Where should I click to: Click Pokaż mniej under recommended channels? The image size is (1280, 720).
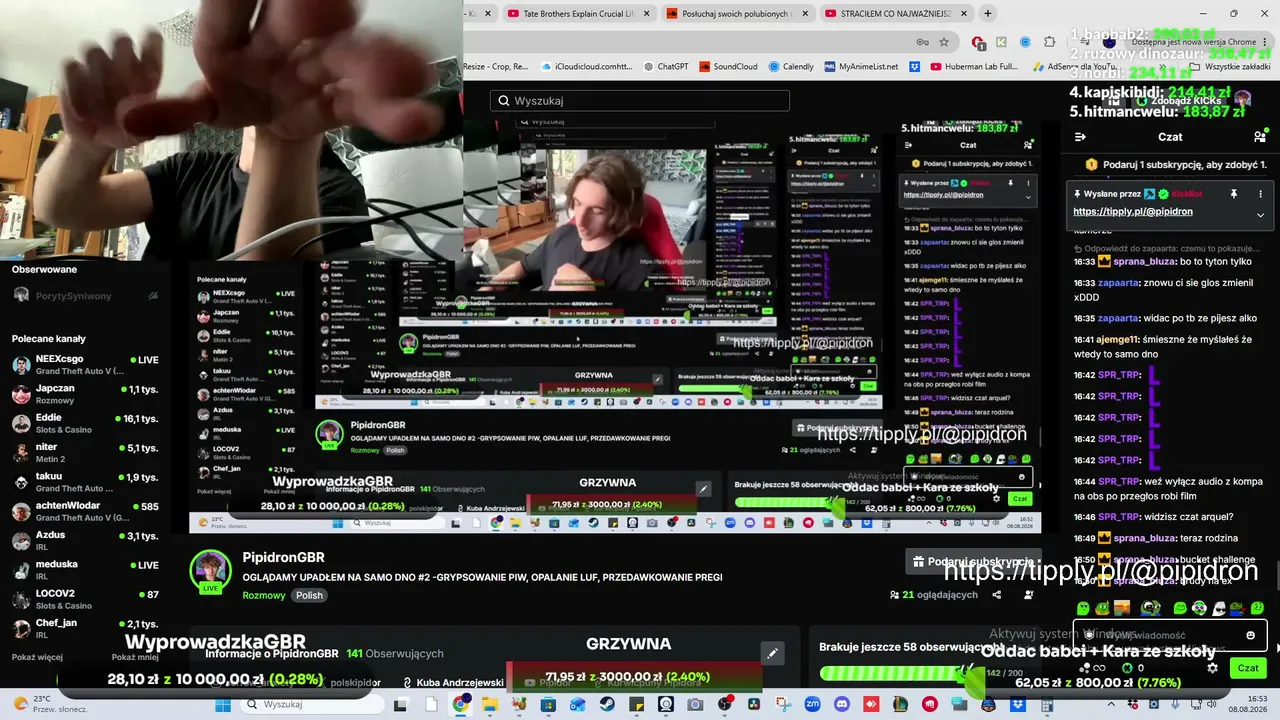pyautogui.click(x=135, y=657)
